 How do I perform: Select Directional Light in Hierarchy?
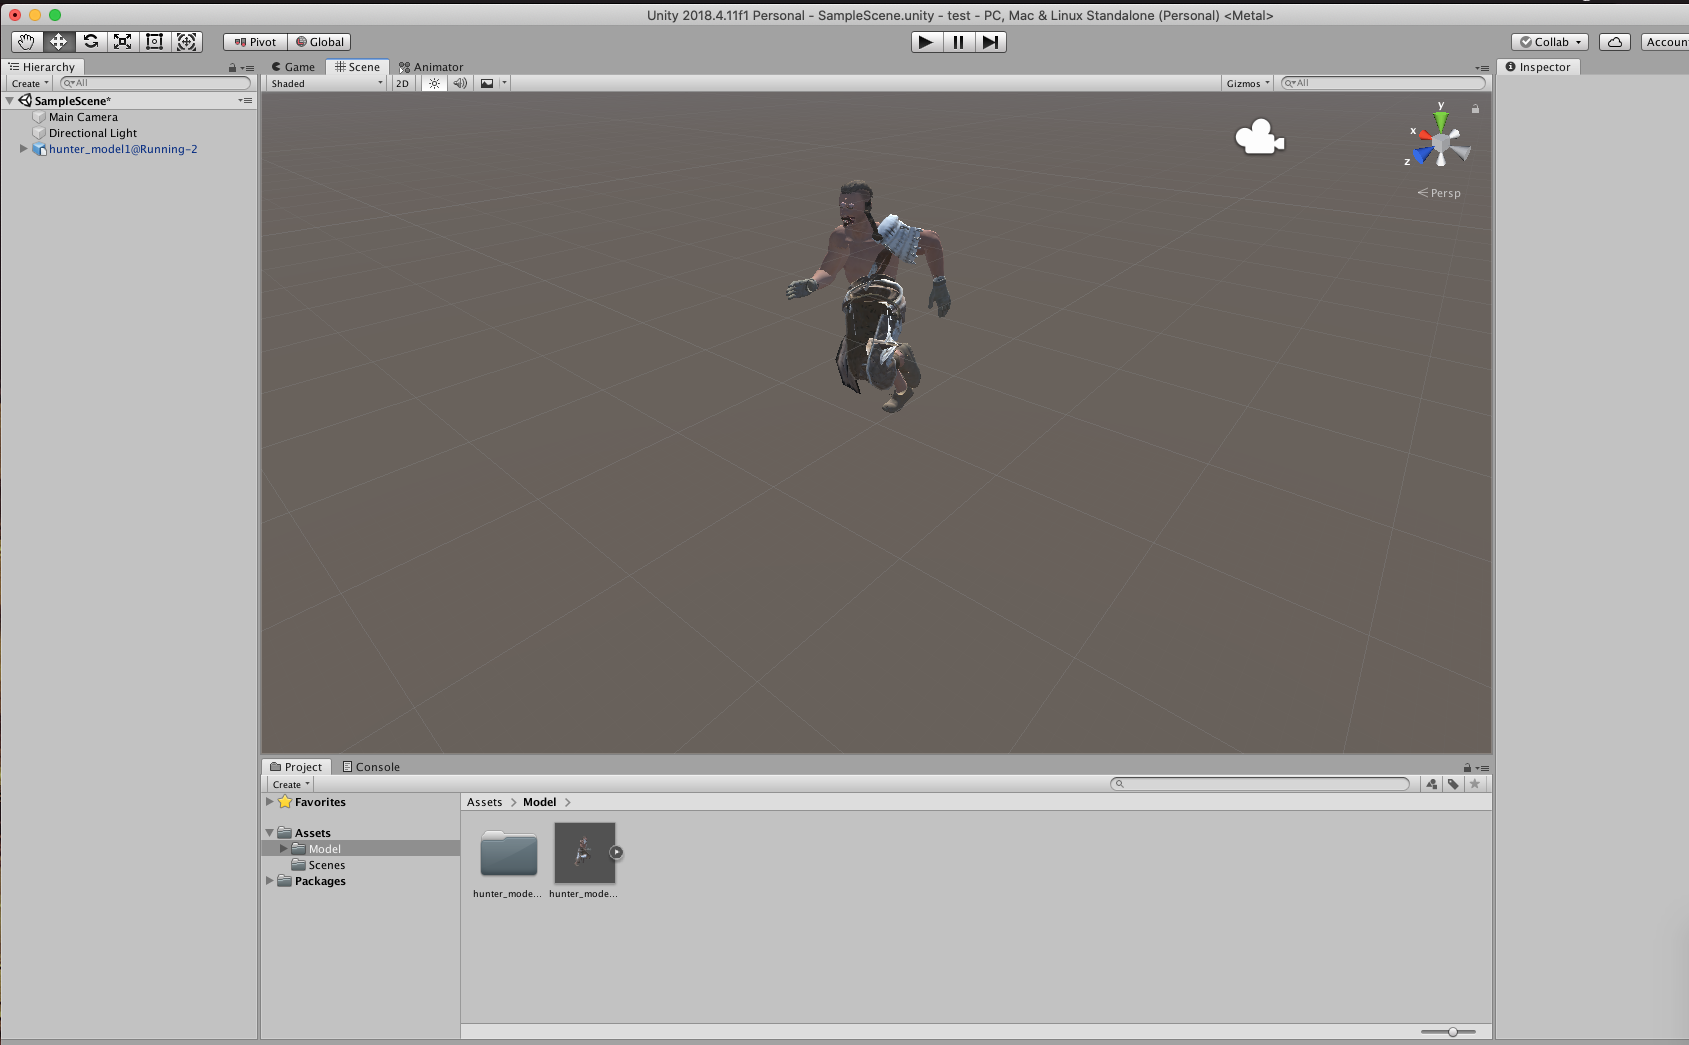click(93, 133)
